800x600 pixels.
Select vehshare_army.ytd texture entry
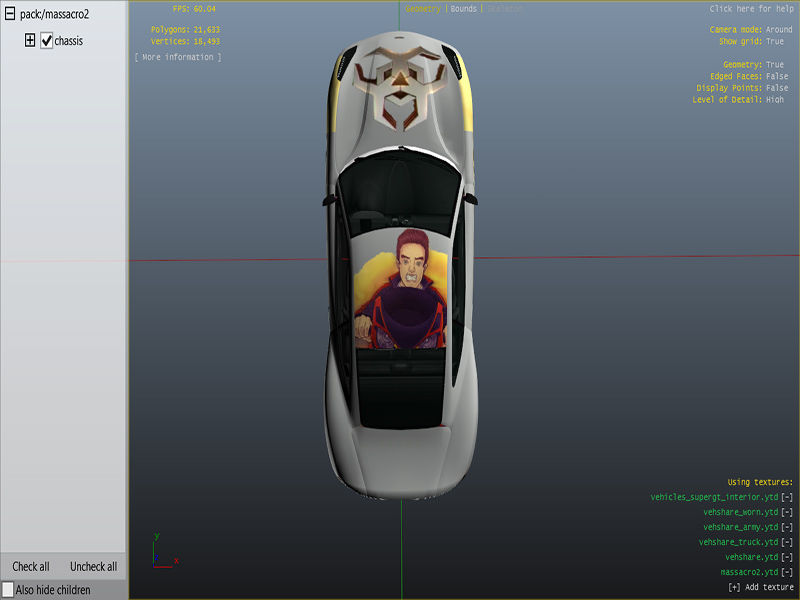(741, 527)
